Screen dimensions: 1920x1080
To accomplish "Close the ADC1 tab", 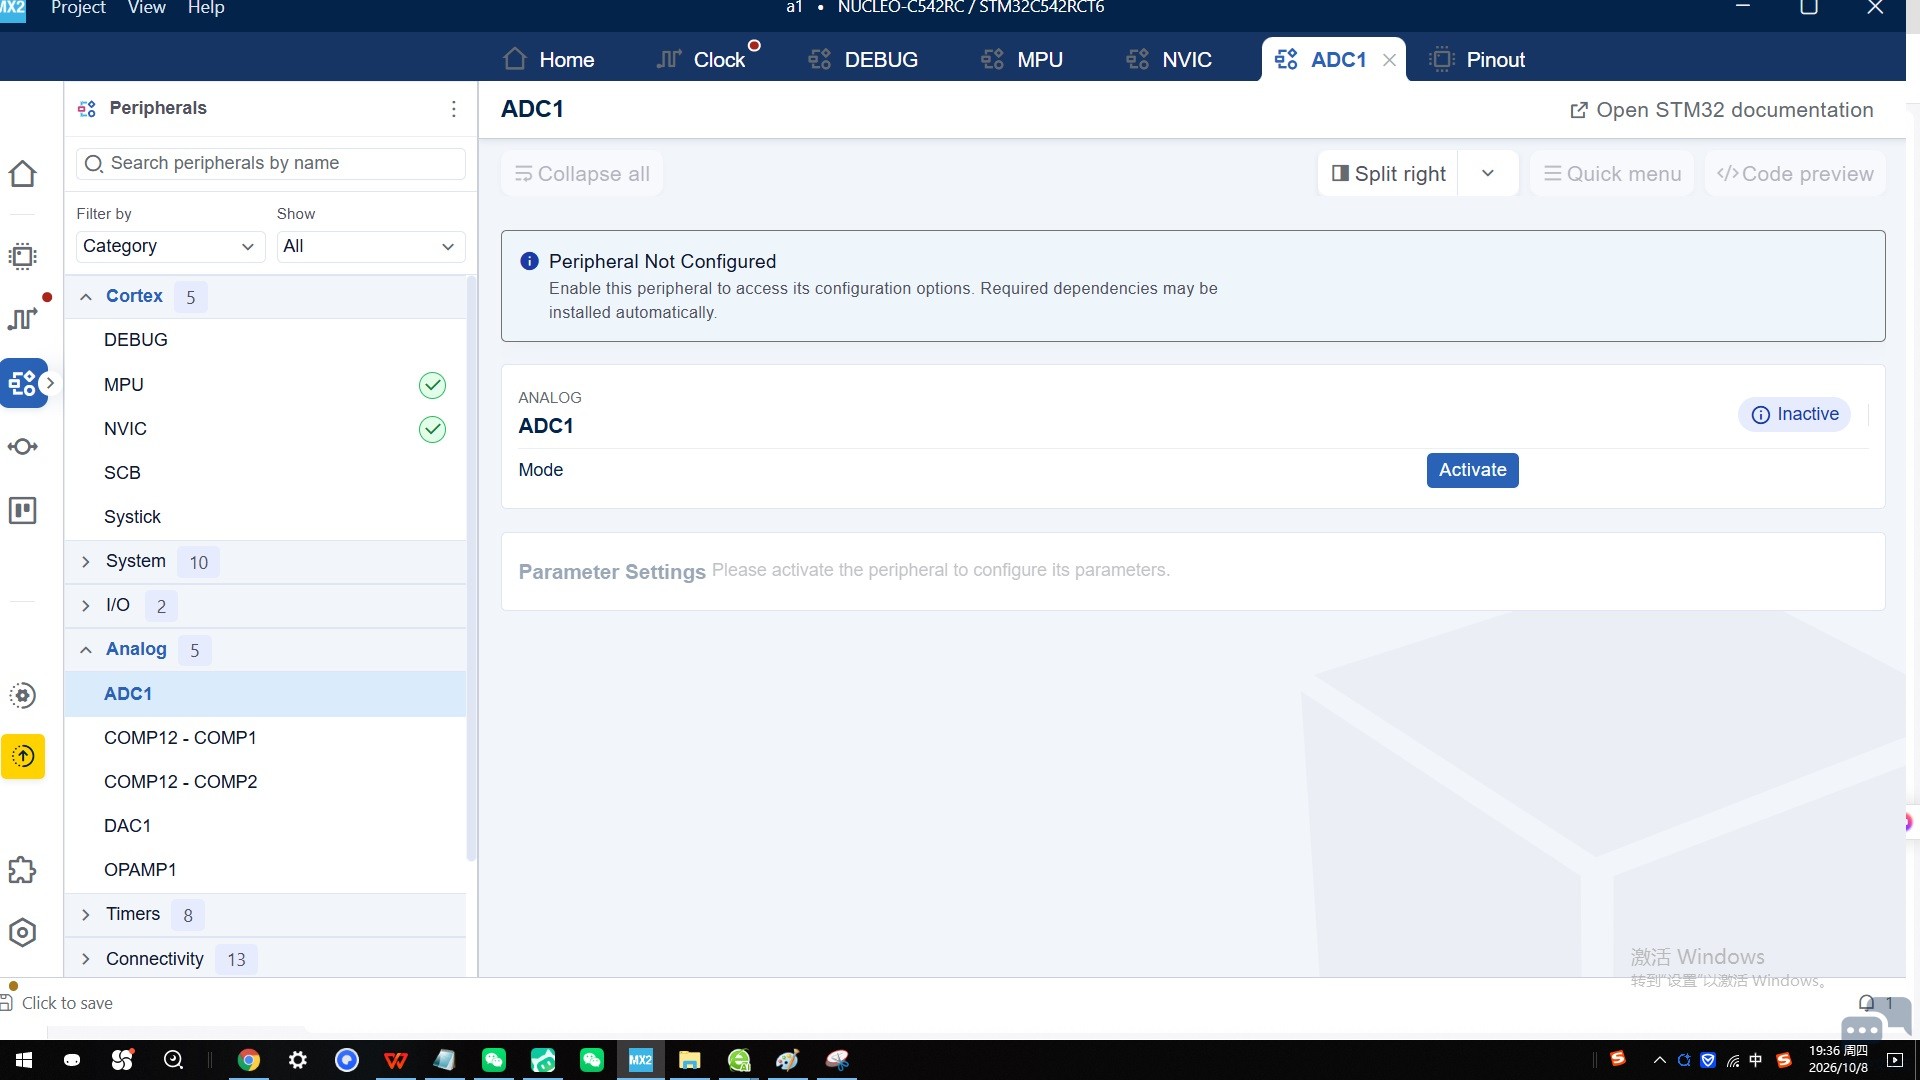I will [x=1389, y=60].
